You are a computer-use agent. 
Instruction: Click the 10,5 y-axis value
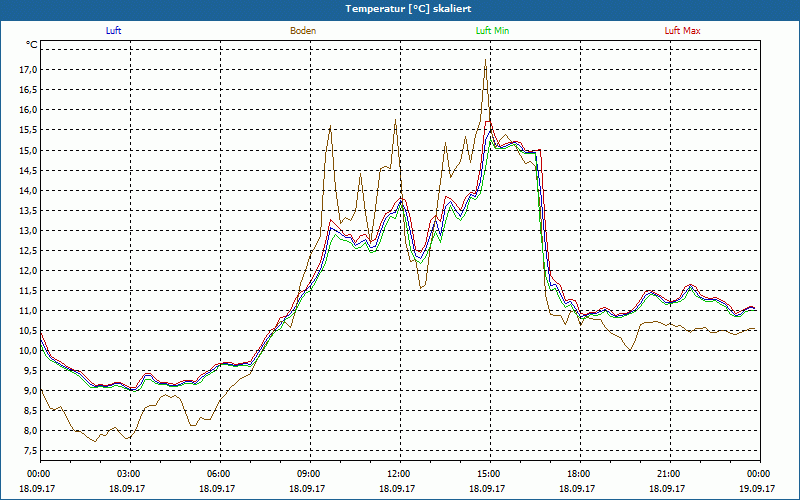point(28,331)
